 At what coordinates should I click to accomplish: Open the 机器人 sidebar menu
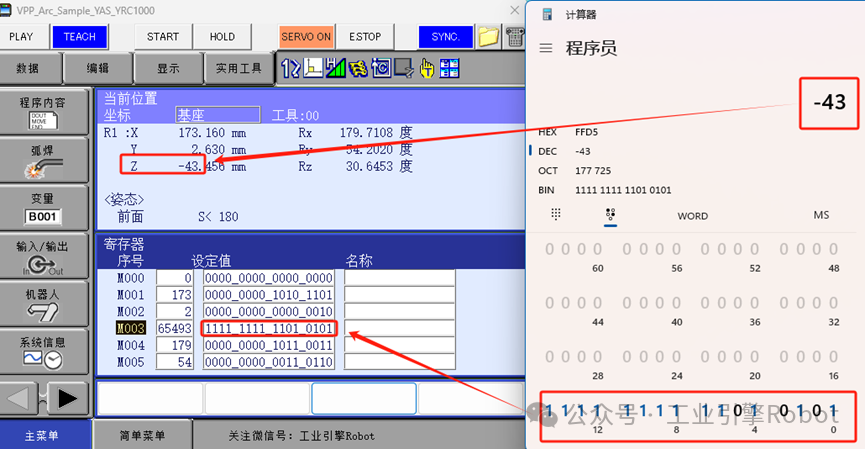point(43,304)
